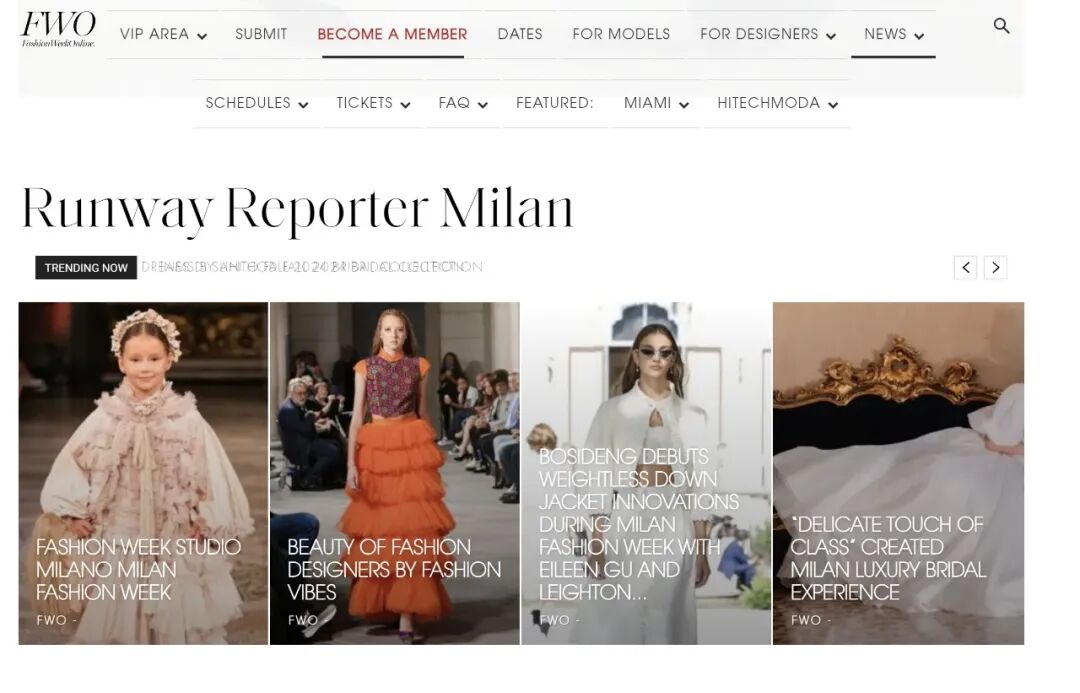Open the Submit menu item
This screenshot has height=693, width=1080.
tap(261, 34)
